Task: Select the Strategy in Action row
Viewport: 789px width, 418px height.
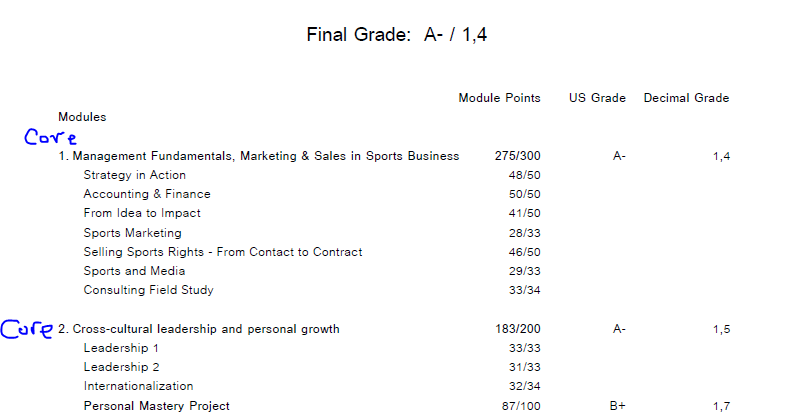Action: click(312, 175)
